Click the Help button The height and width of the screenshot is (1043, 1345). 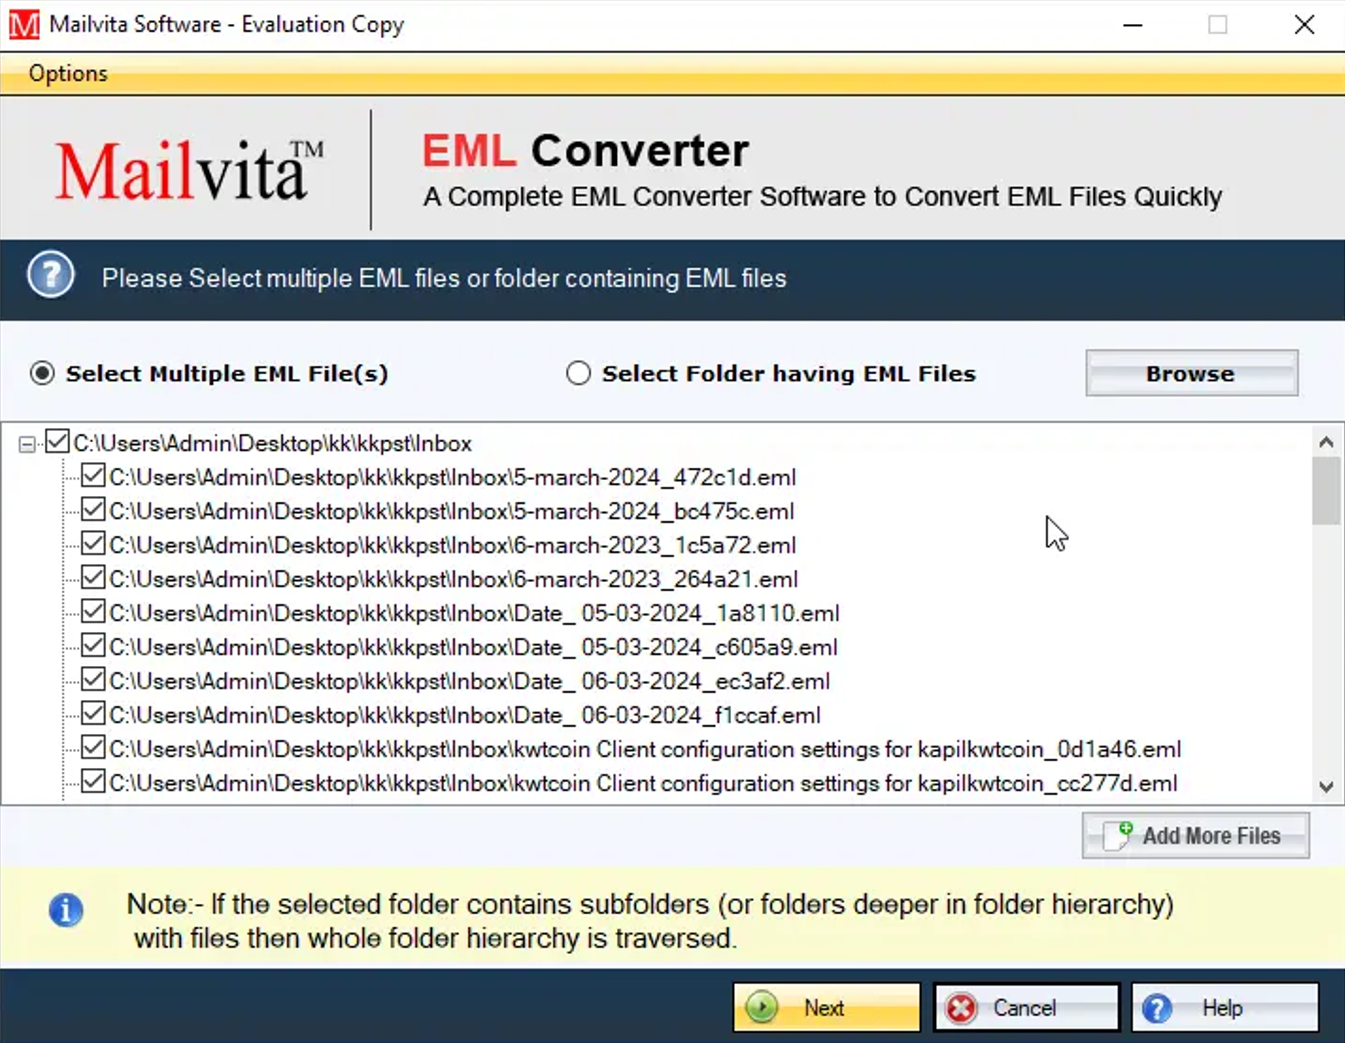(1225, 1007)
